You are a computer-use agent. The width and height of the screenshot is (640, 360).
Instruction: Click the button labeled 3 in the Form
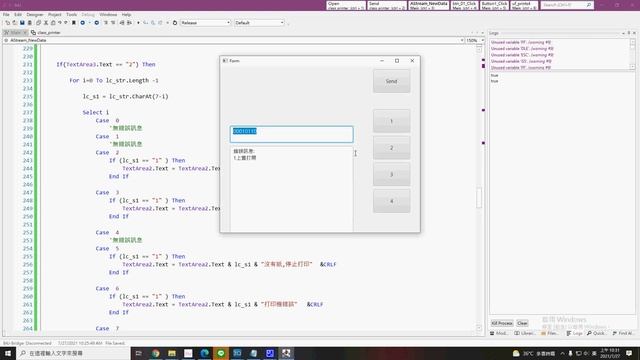pos(391,174)
